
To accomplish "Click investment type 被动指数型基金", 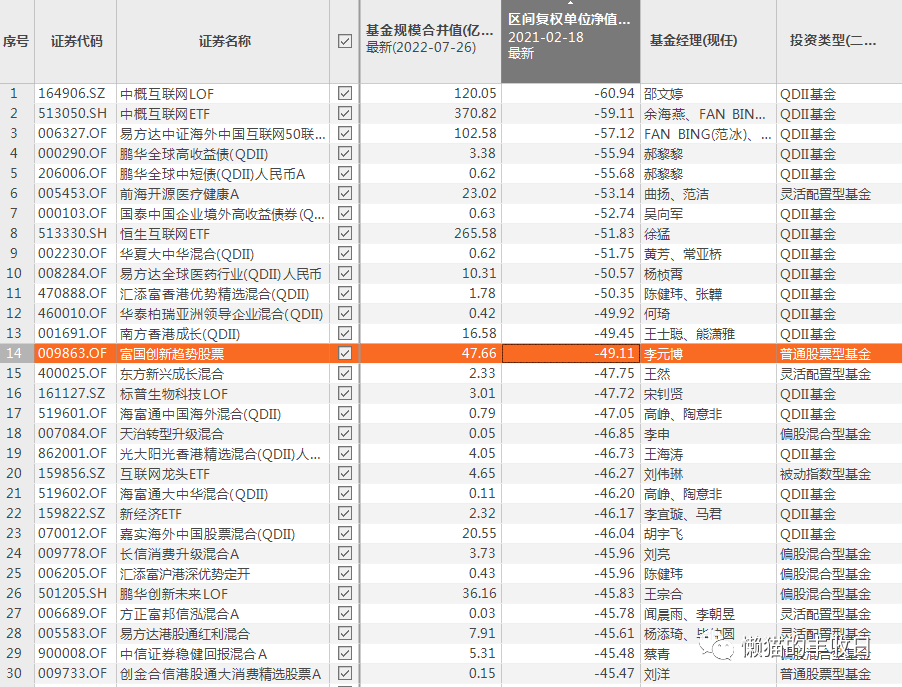I will 825,474.
